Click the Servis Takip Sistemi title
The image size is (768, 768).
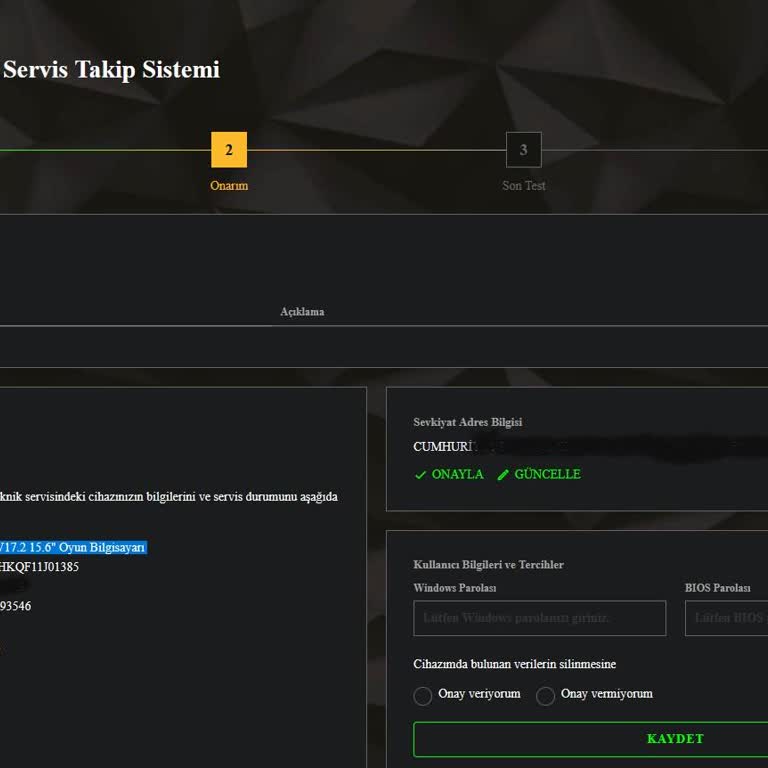111,69
